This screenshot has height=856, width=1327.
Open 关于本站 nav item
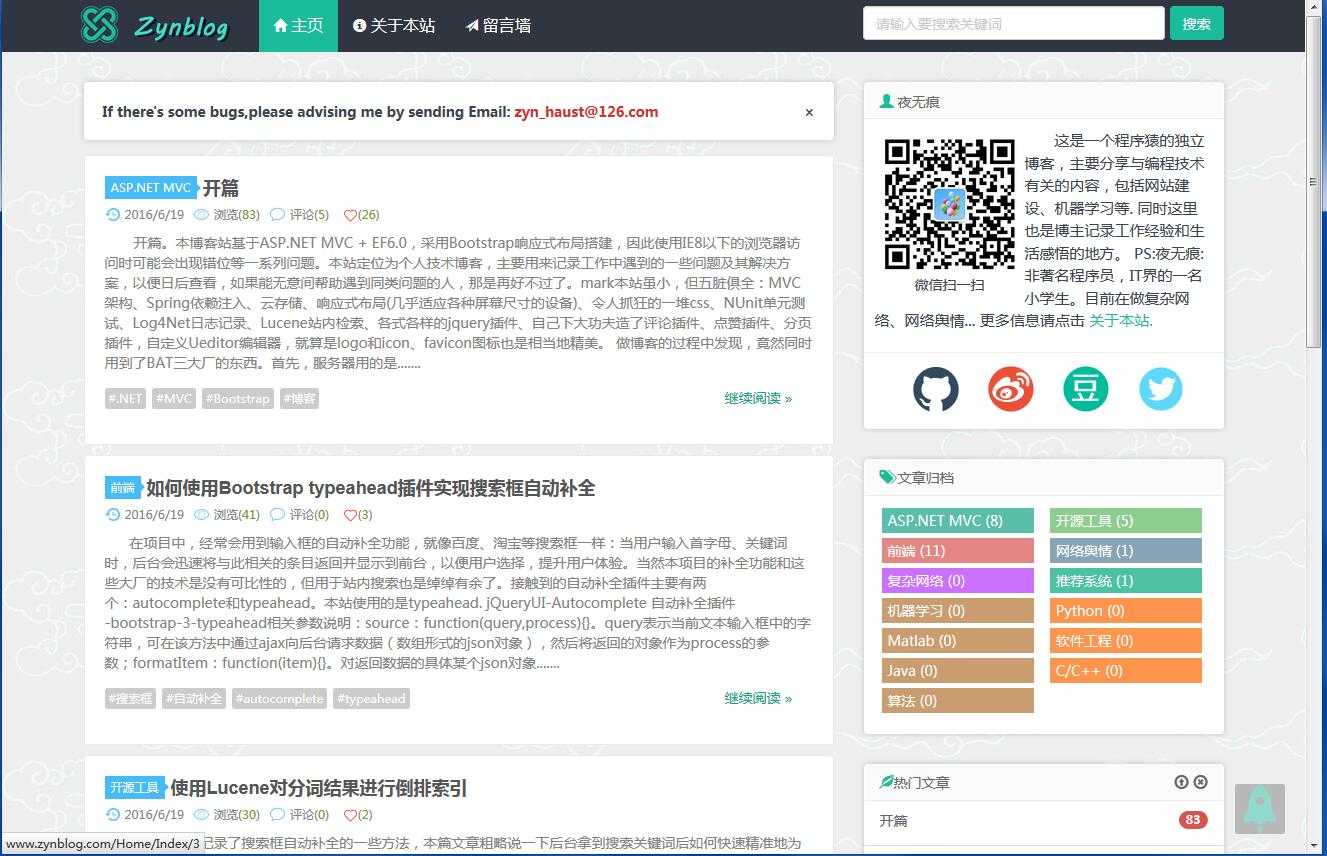(x=394, y=26)
